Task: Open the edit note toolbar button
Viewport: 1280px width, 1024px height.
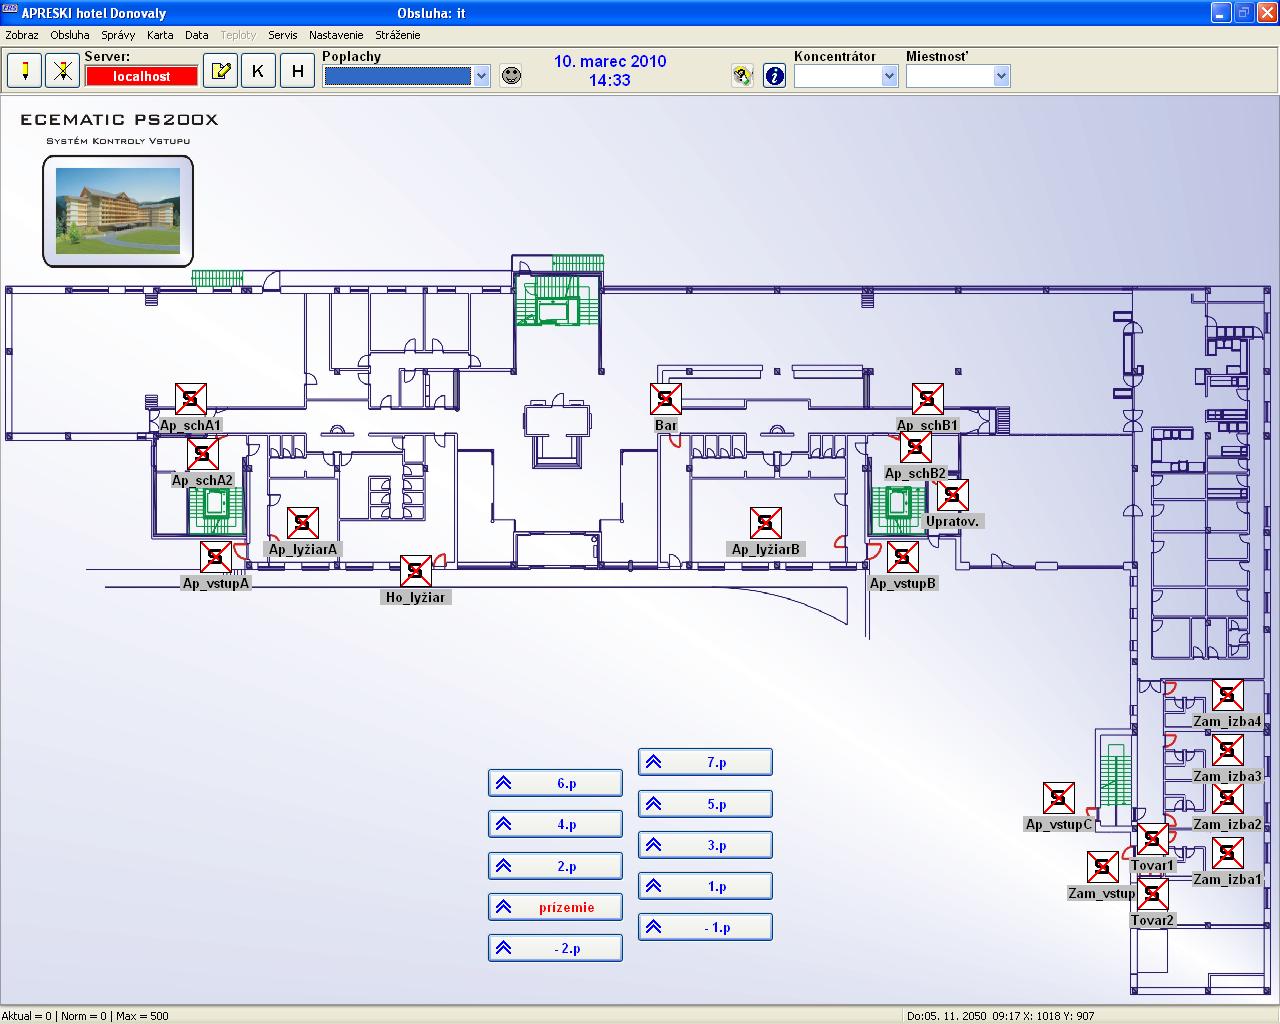Action: tap(220, 71)
